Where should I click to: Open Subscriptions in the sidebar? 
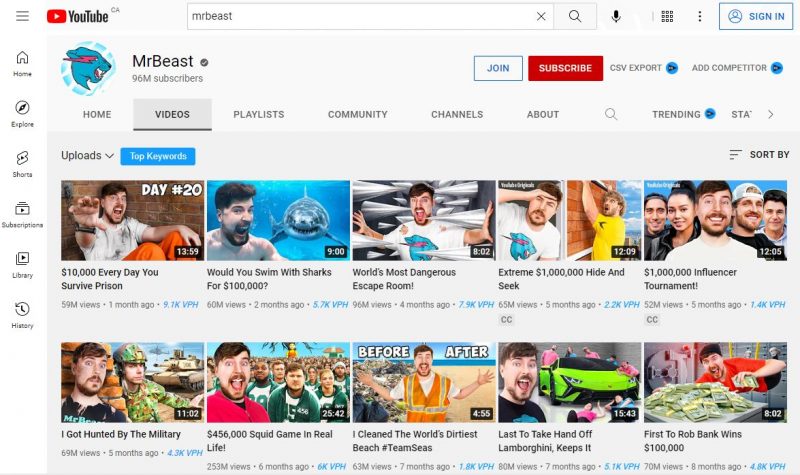[22, 214]
